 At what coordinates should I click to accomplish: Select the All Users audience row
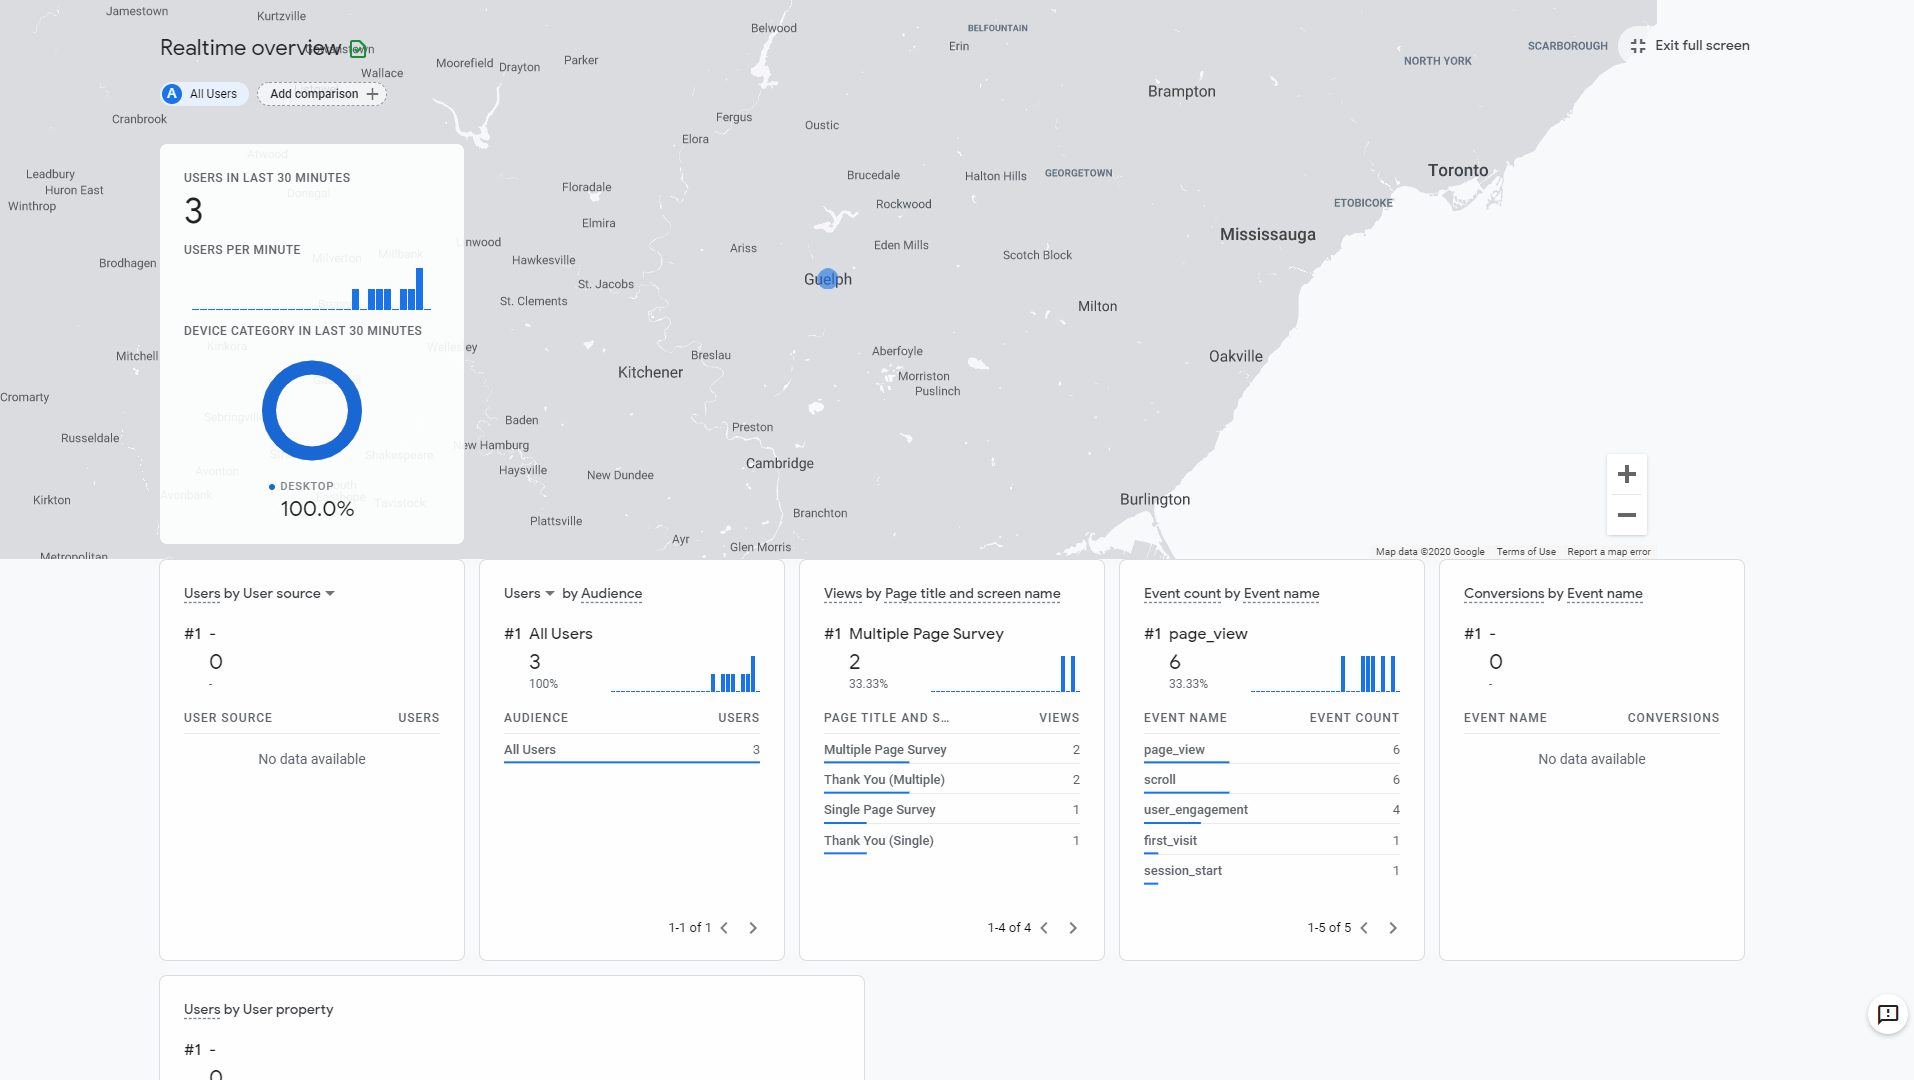click(632, 750)
